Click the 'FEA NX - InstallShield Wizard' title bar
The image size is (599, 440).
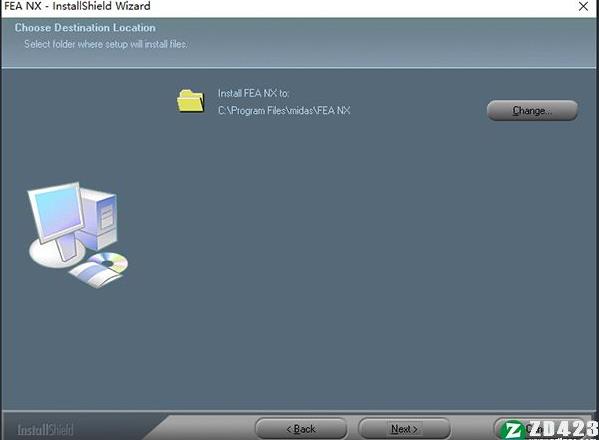pyautogui.click(x=267, y=6)
